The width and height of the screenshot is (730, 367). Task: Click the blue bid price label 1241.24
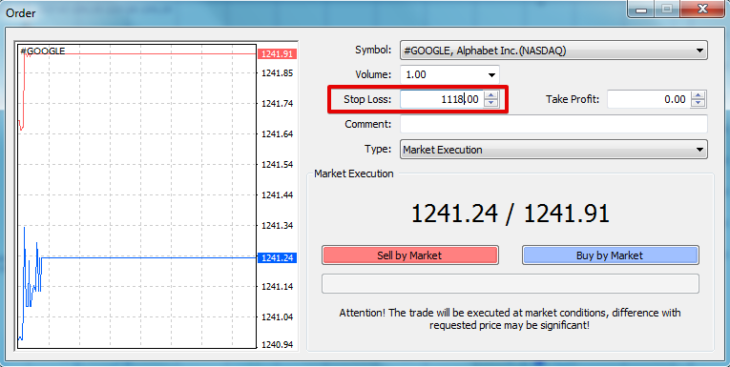click(277, 258)
